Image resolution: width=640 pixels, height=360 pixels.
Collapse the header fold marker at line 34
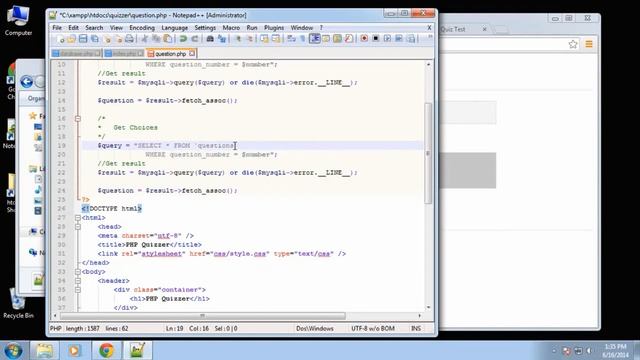(78, 281)
